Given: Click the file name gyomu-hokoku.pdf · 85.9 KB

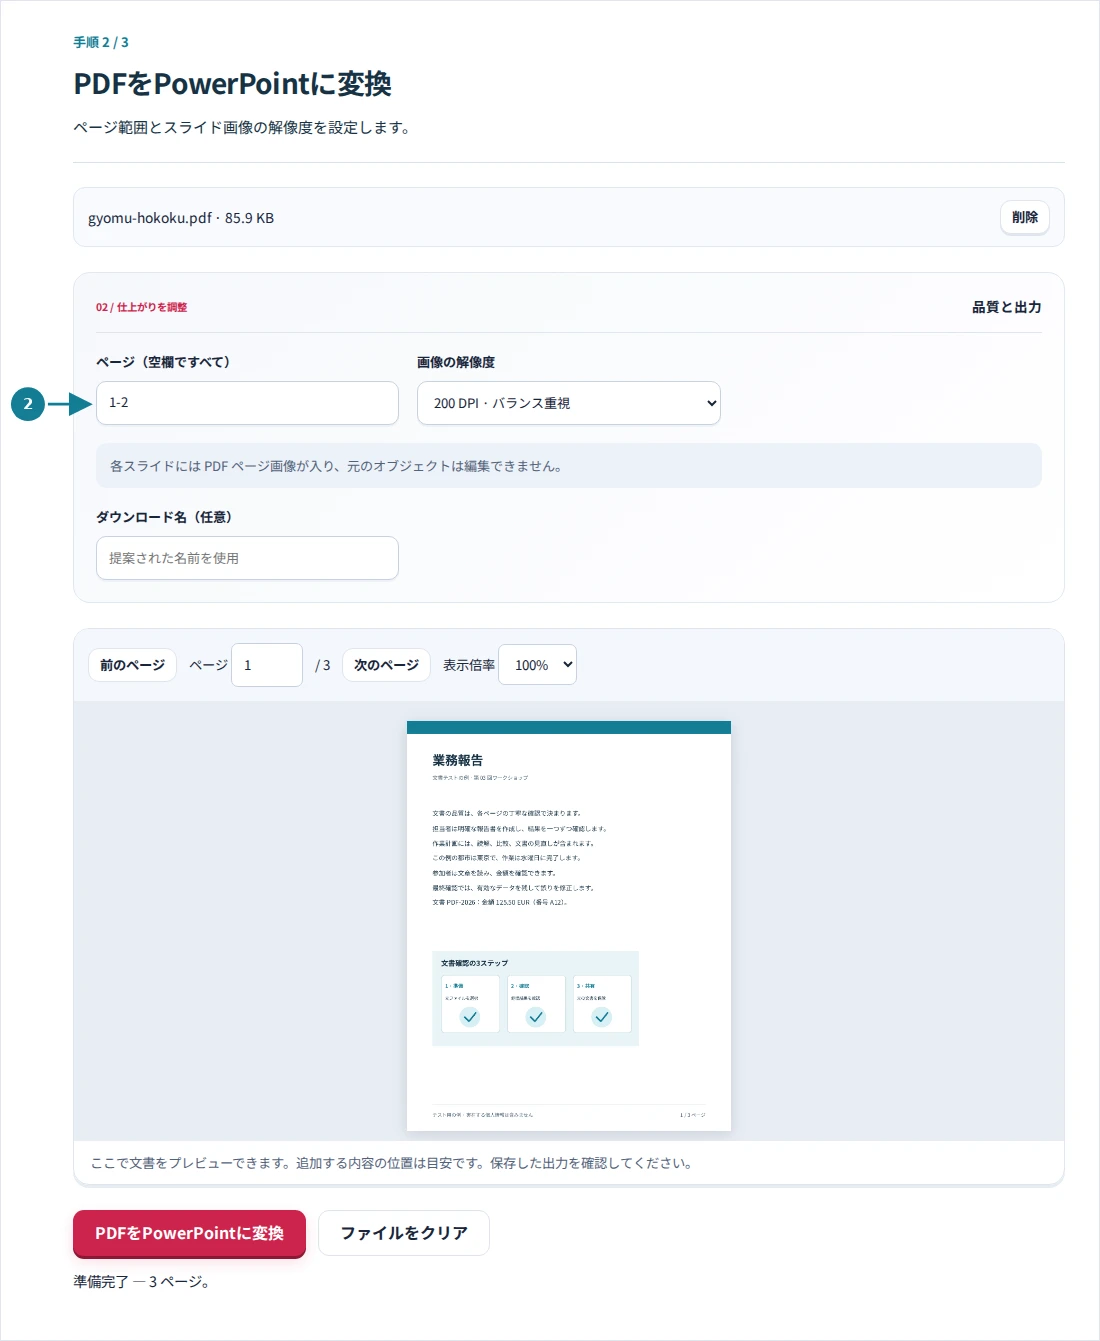Looking at the screenshot, I should tap(181, 218).
